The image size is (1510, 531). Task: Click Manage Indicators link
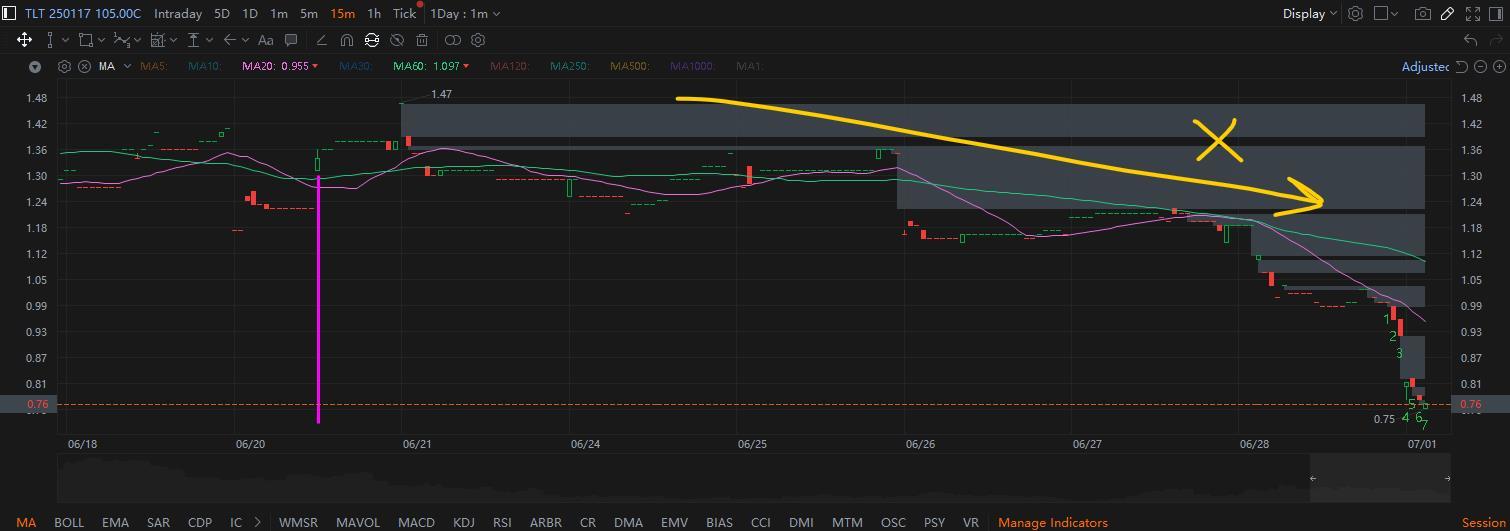[1053, 522]
